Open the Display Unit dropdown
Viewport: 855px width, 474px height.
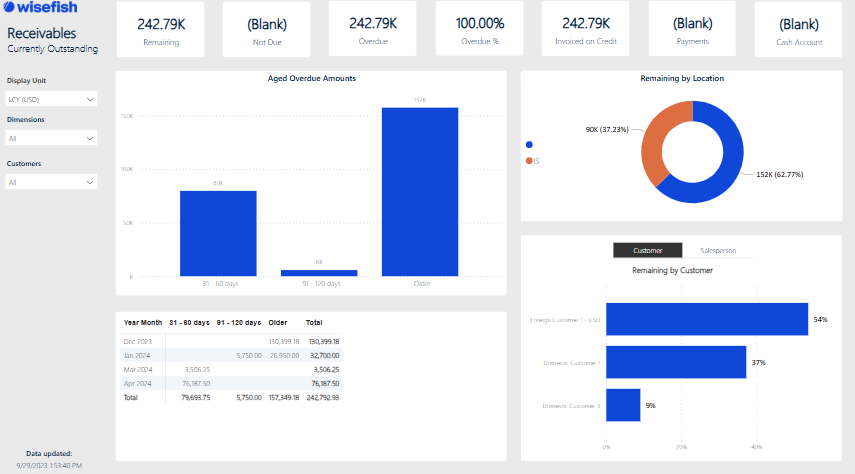(51, 99)
